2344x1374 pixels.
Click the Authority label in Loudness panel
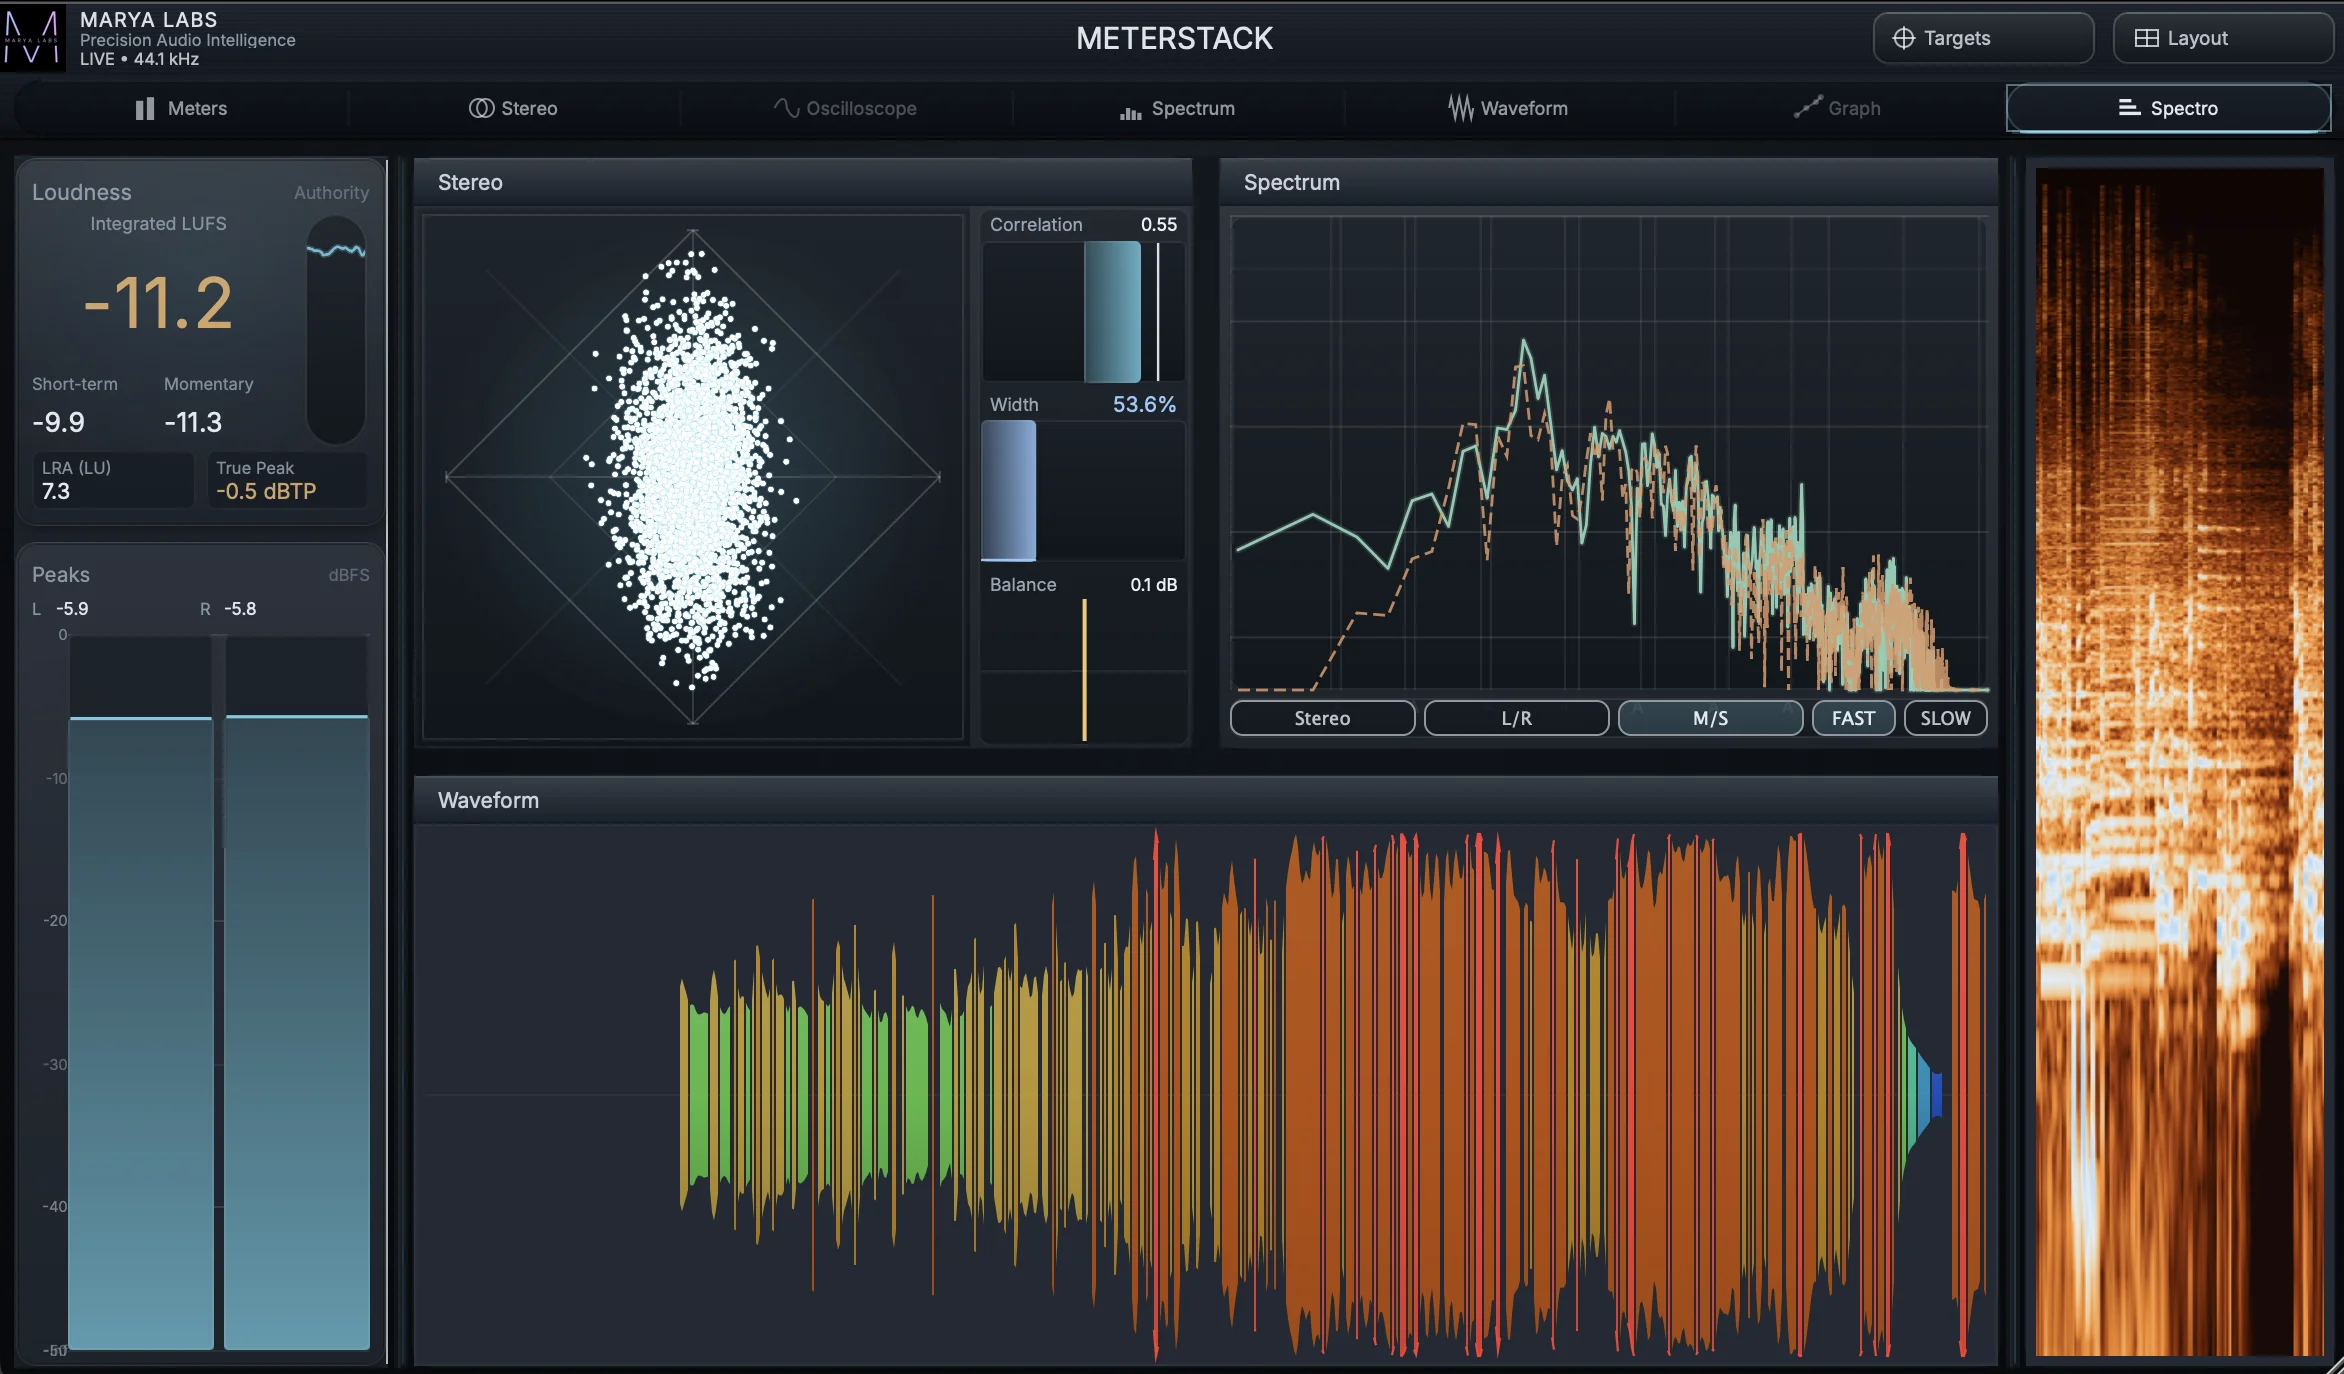[331, 192]
